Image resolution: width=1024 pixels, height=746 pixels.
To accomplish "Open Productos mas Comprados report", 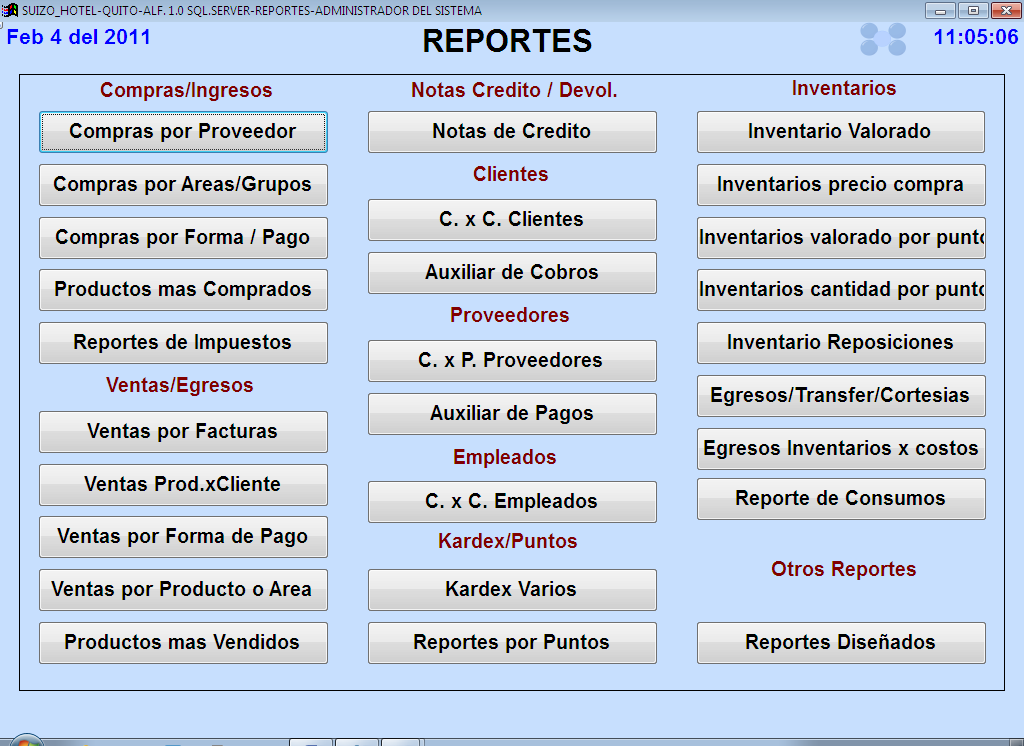I will (x=183, y=290).
